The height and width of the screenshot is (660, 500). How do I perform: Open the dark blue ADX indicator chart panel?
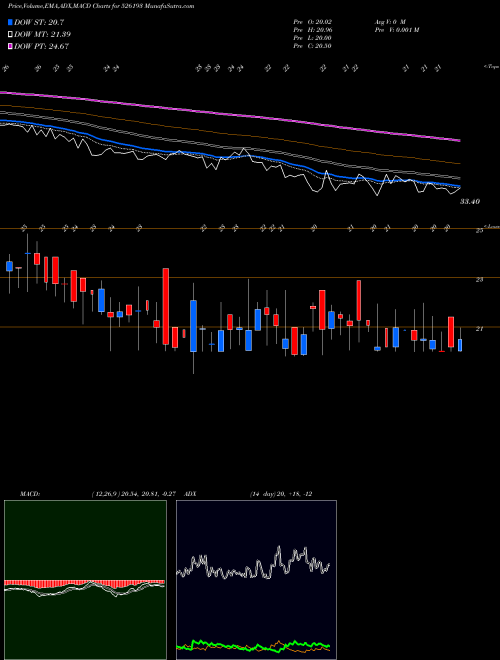point(256,580)
